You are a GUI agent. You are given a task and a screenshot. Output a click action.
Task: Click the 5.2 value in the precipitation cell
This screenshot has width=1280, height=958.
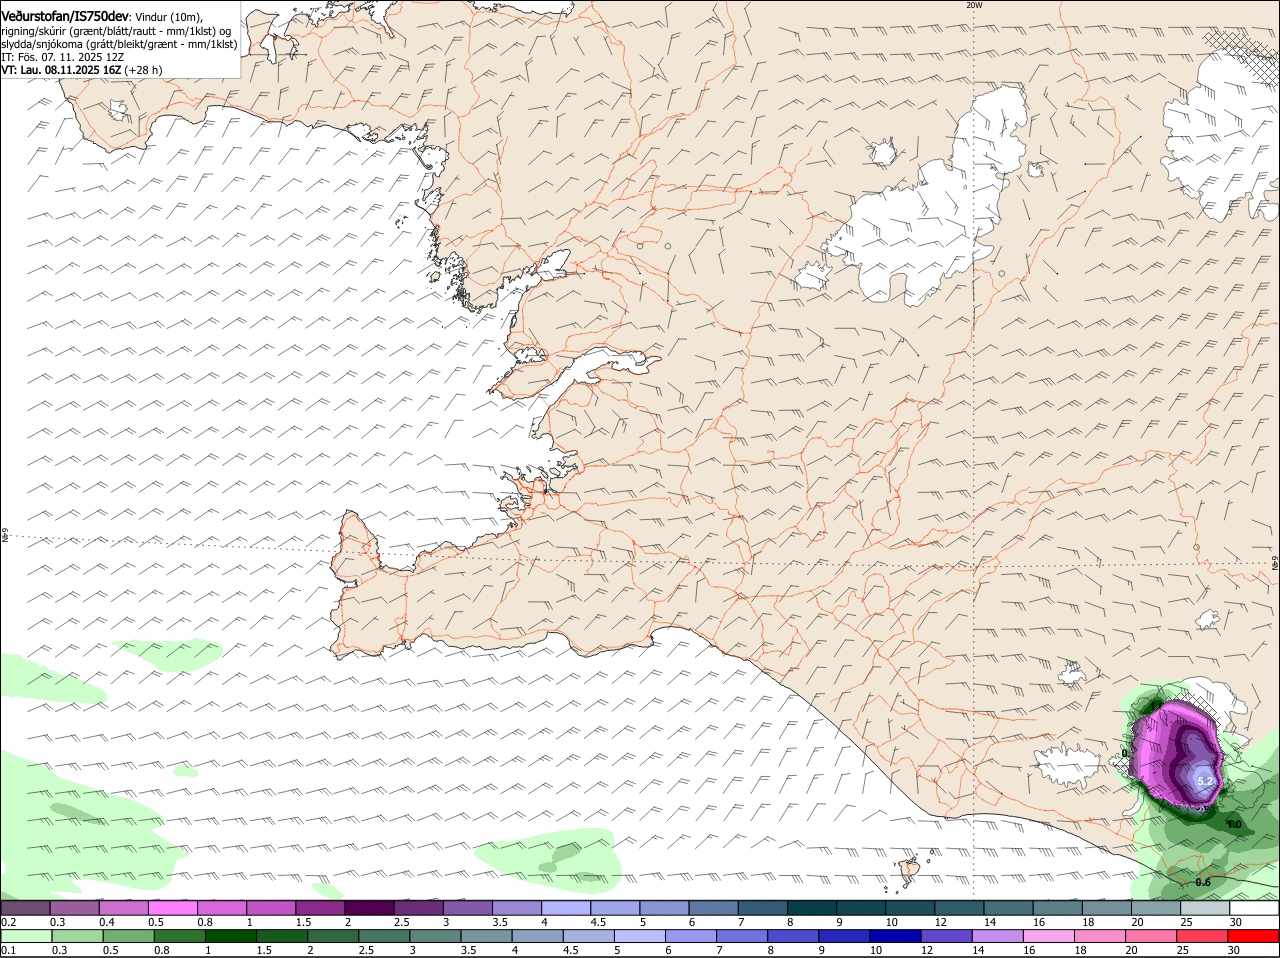click(1204, 781)
